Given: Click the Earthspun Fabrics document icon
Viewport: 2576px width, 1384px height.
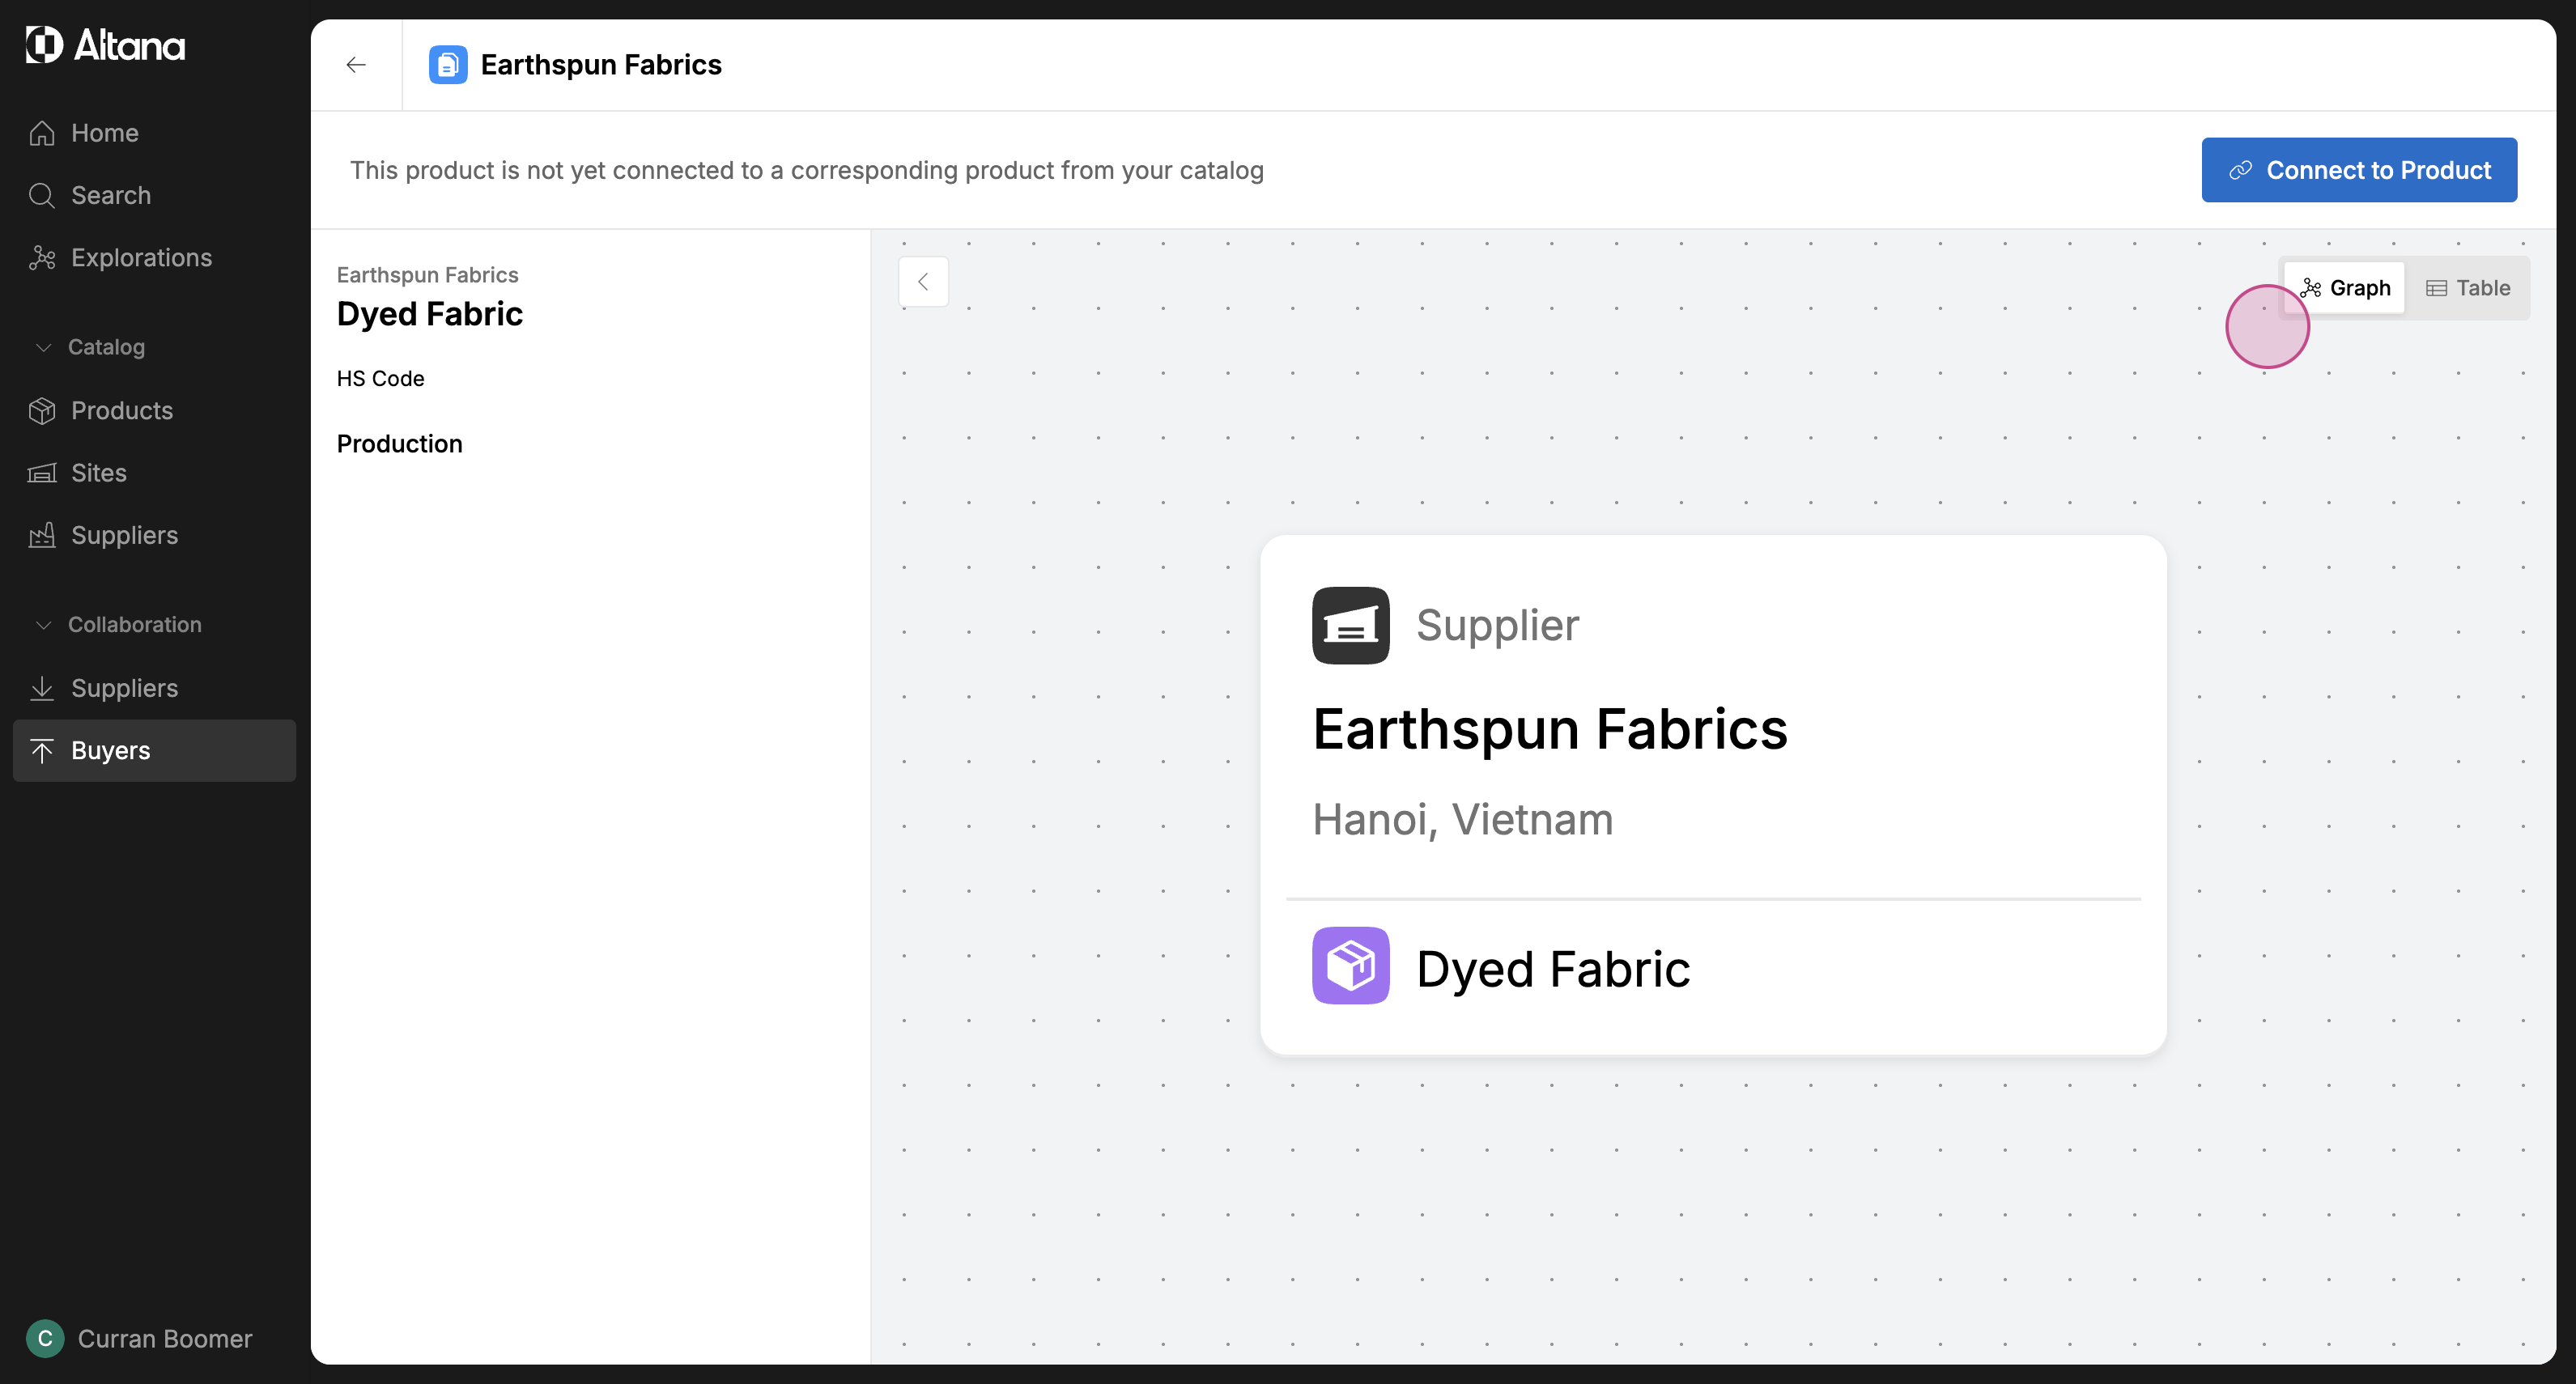Looking at the screenshot, I should [448, 65].
